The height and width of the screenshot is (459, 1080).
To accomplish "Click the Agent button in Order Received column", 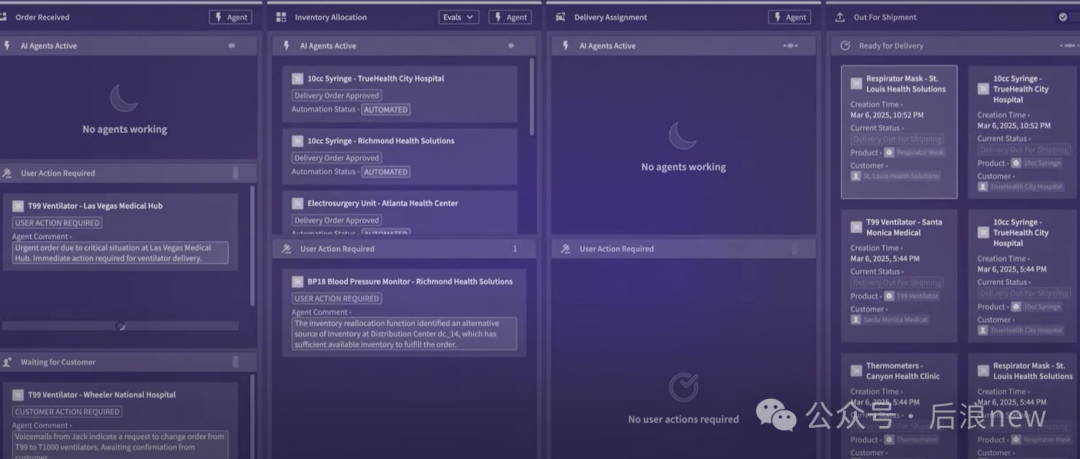I will 231,17.
